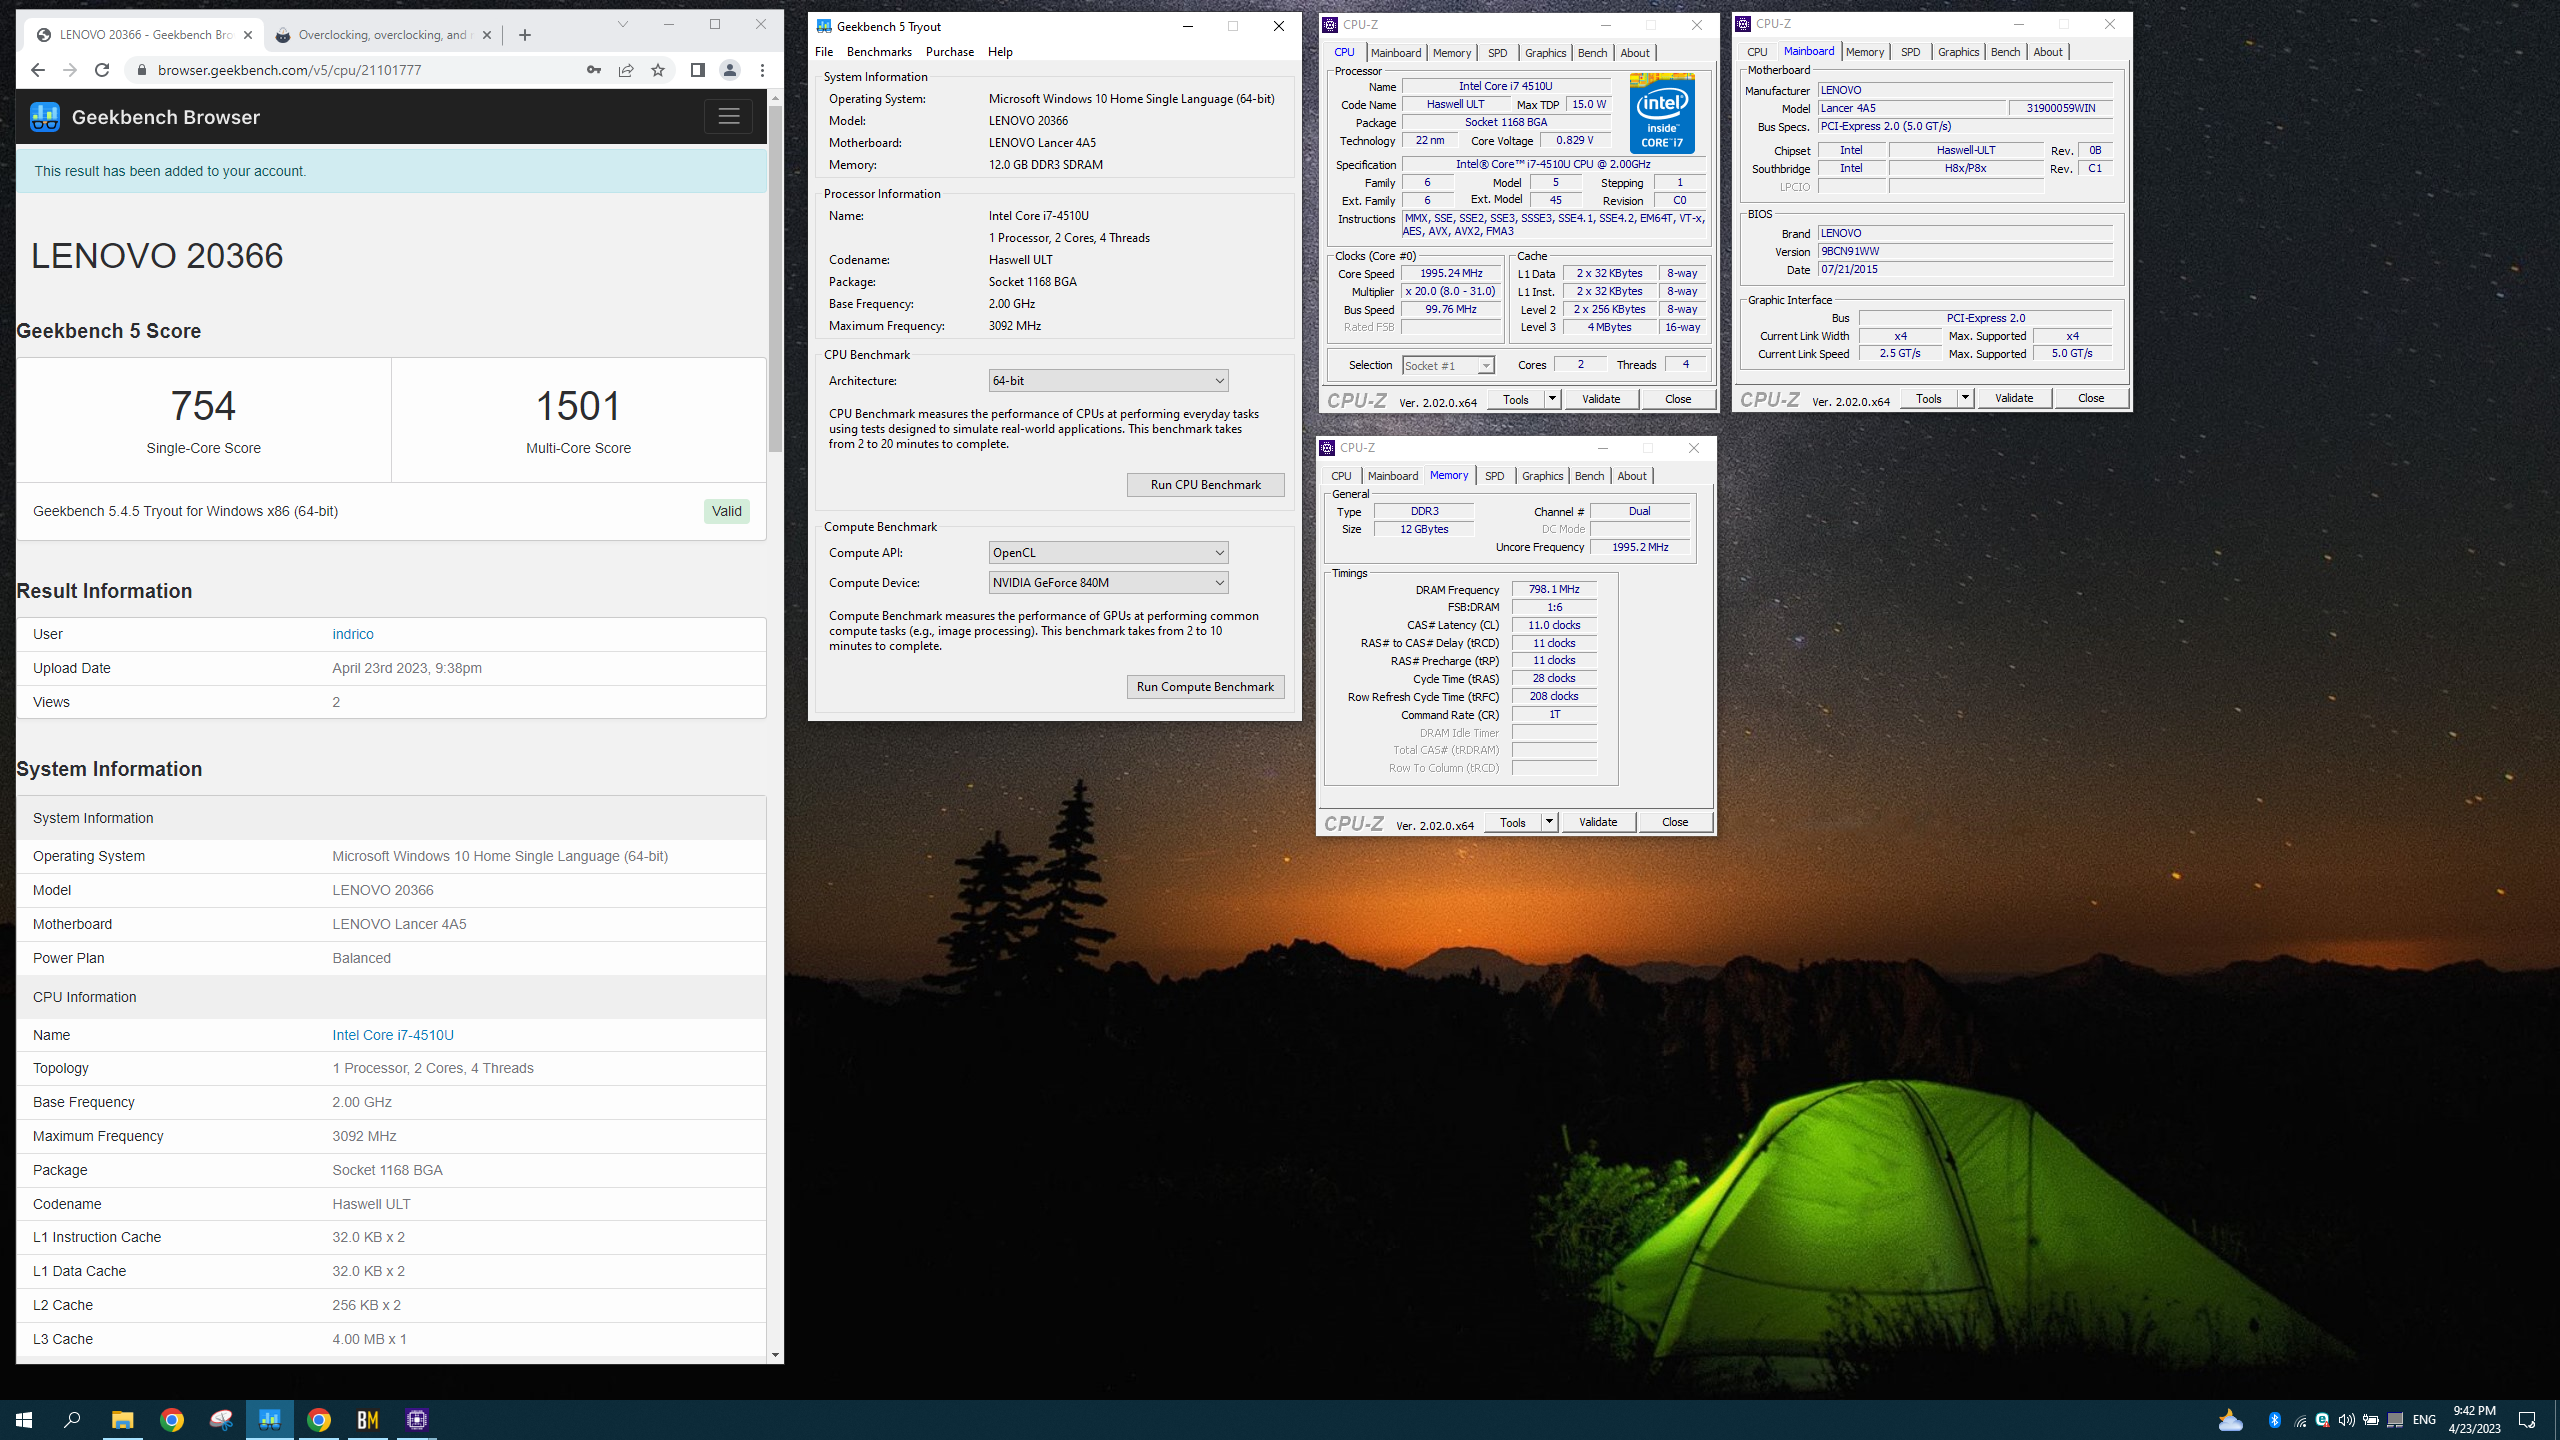Open CPU-Z taskbar icon
Viewport: 2560px width, 1440px height.
coord(417,1420)
